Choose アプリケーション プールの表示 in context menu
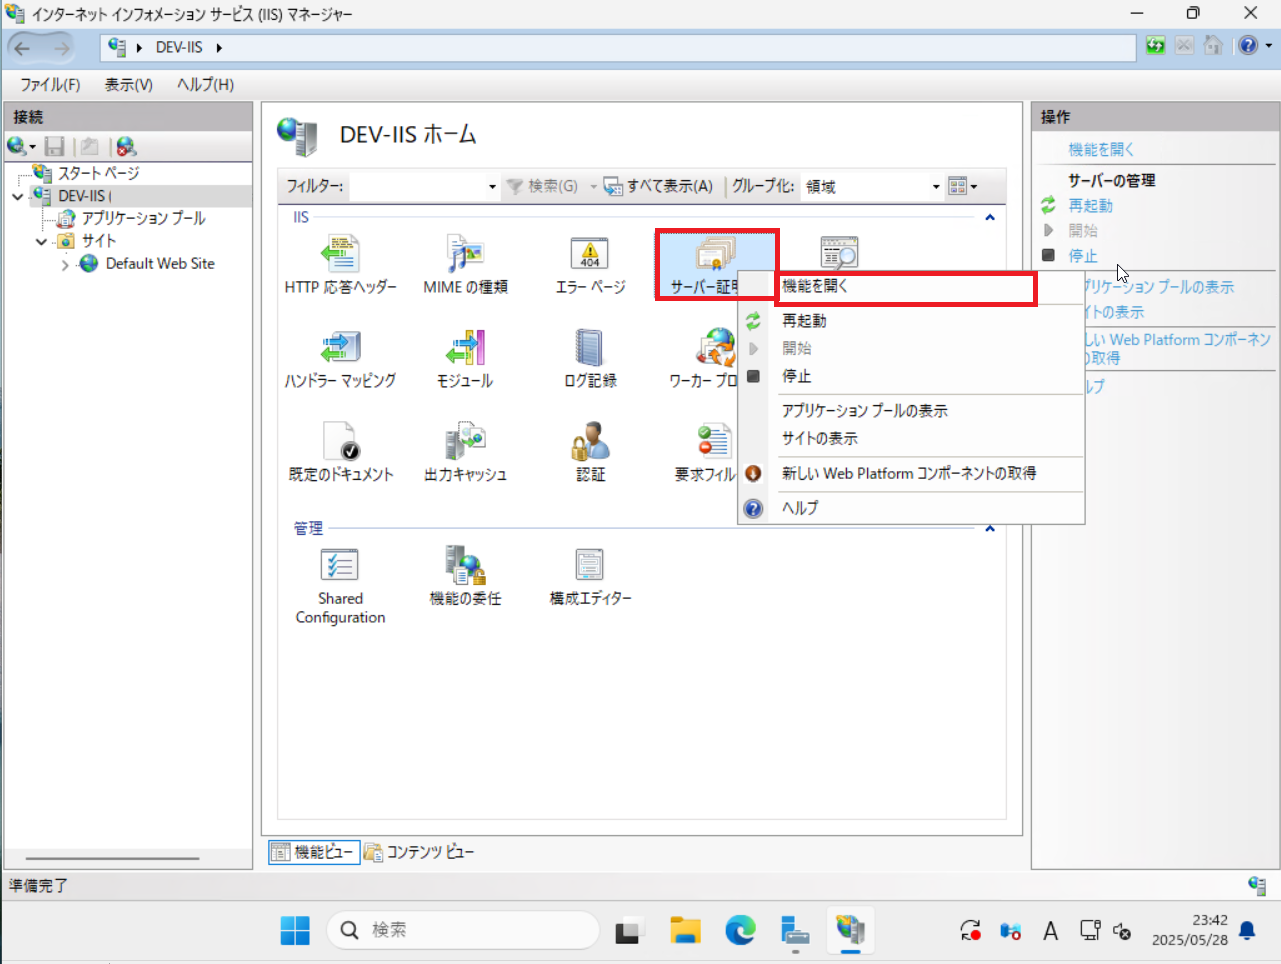This screenshot has width=1281, height=964. (x=911, y=411)
